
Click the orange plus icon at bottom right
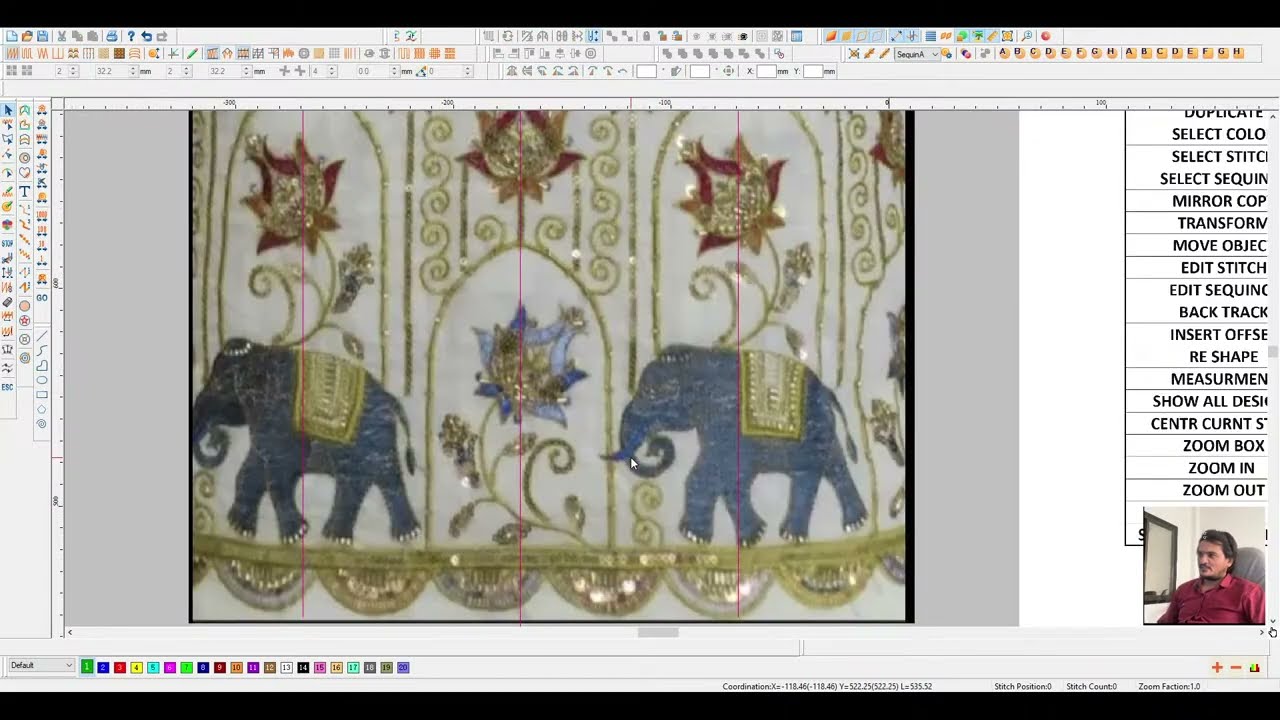pos(1217,667)
